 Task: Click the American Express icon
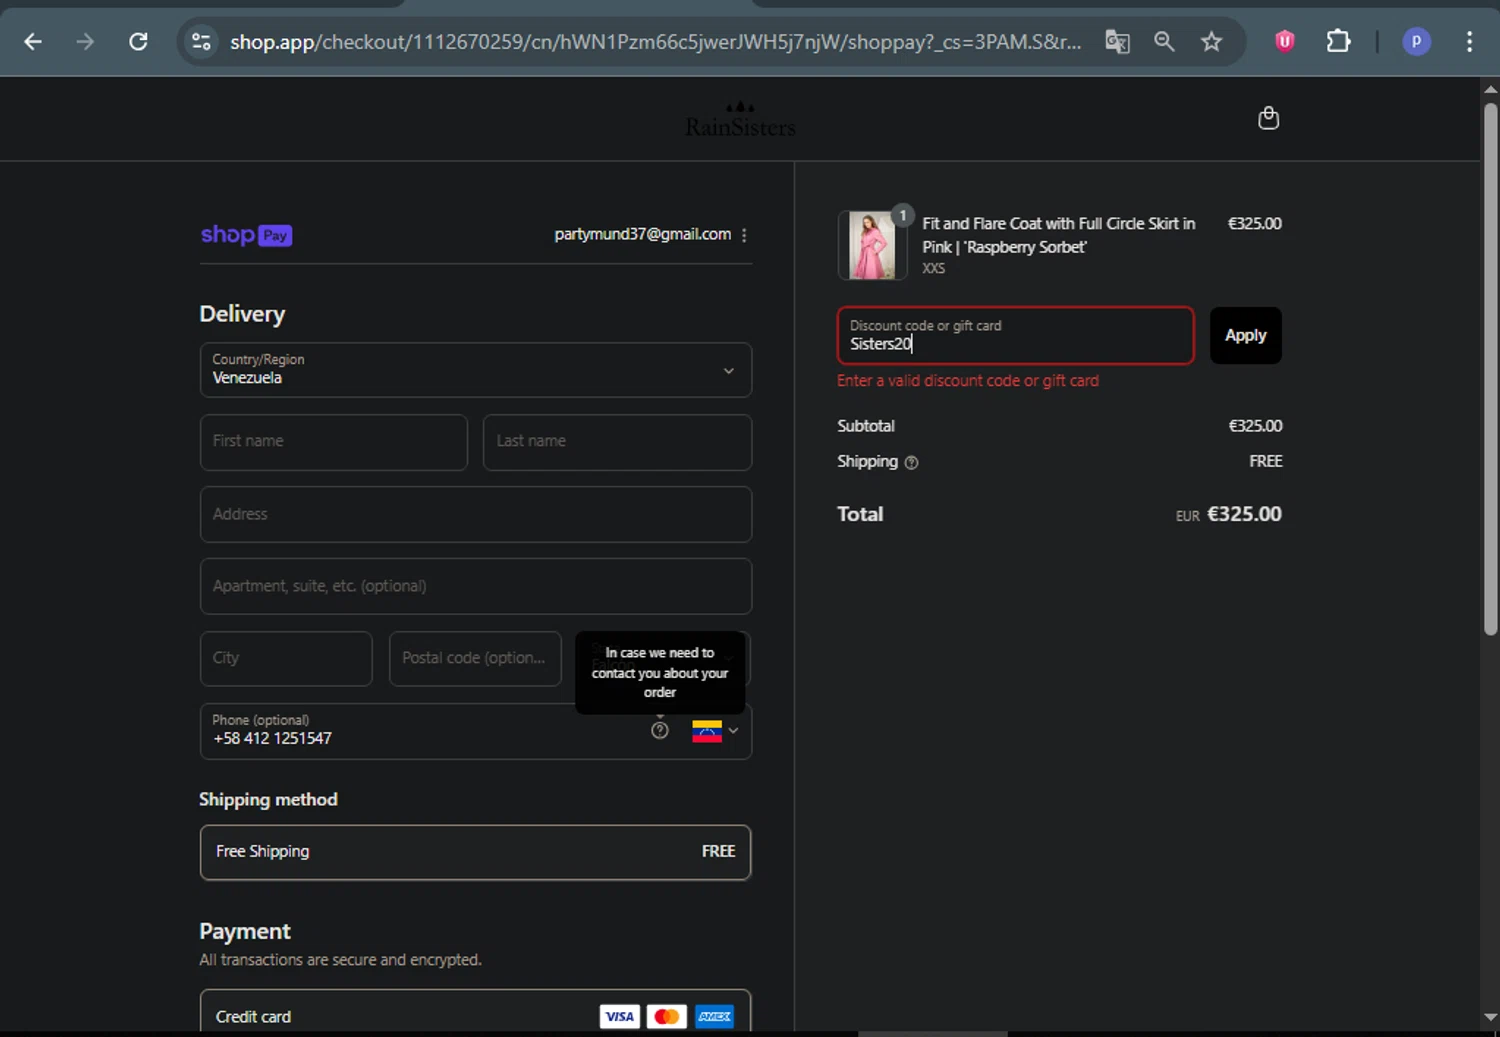(x=715, y=1017)
